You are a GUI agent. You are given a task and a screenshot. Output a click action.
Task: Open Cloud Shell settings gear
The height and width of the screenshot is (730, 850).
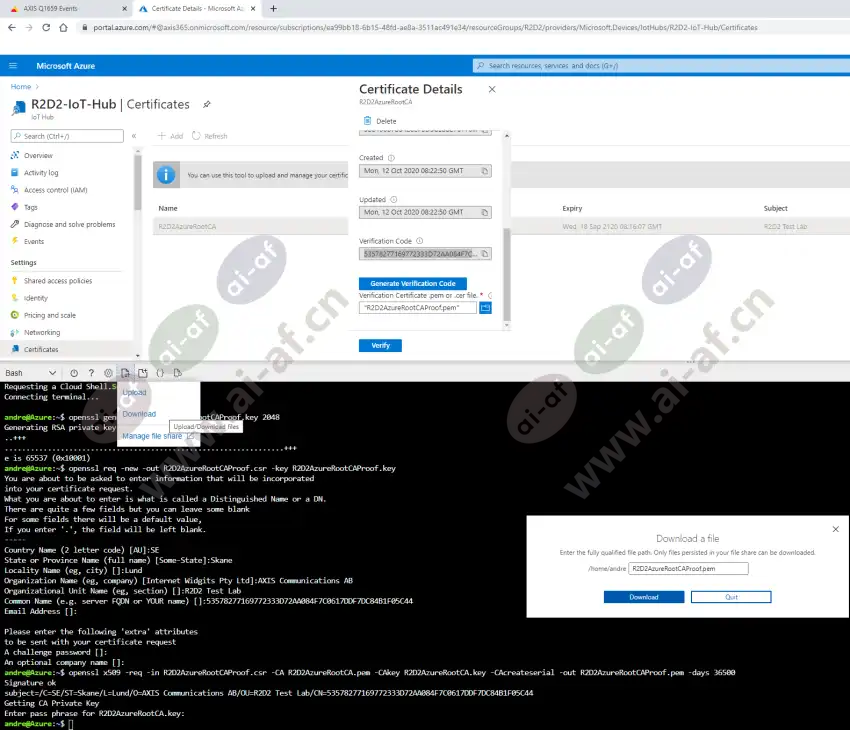pos(108,373)
